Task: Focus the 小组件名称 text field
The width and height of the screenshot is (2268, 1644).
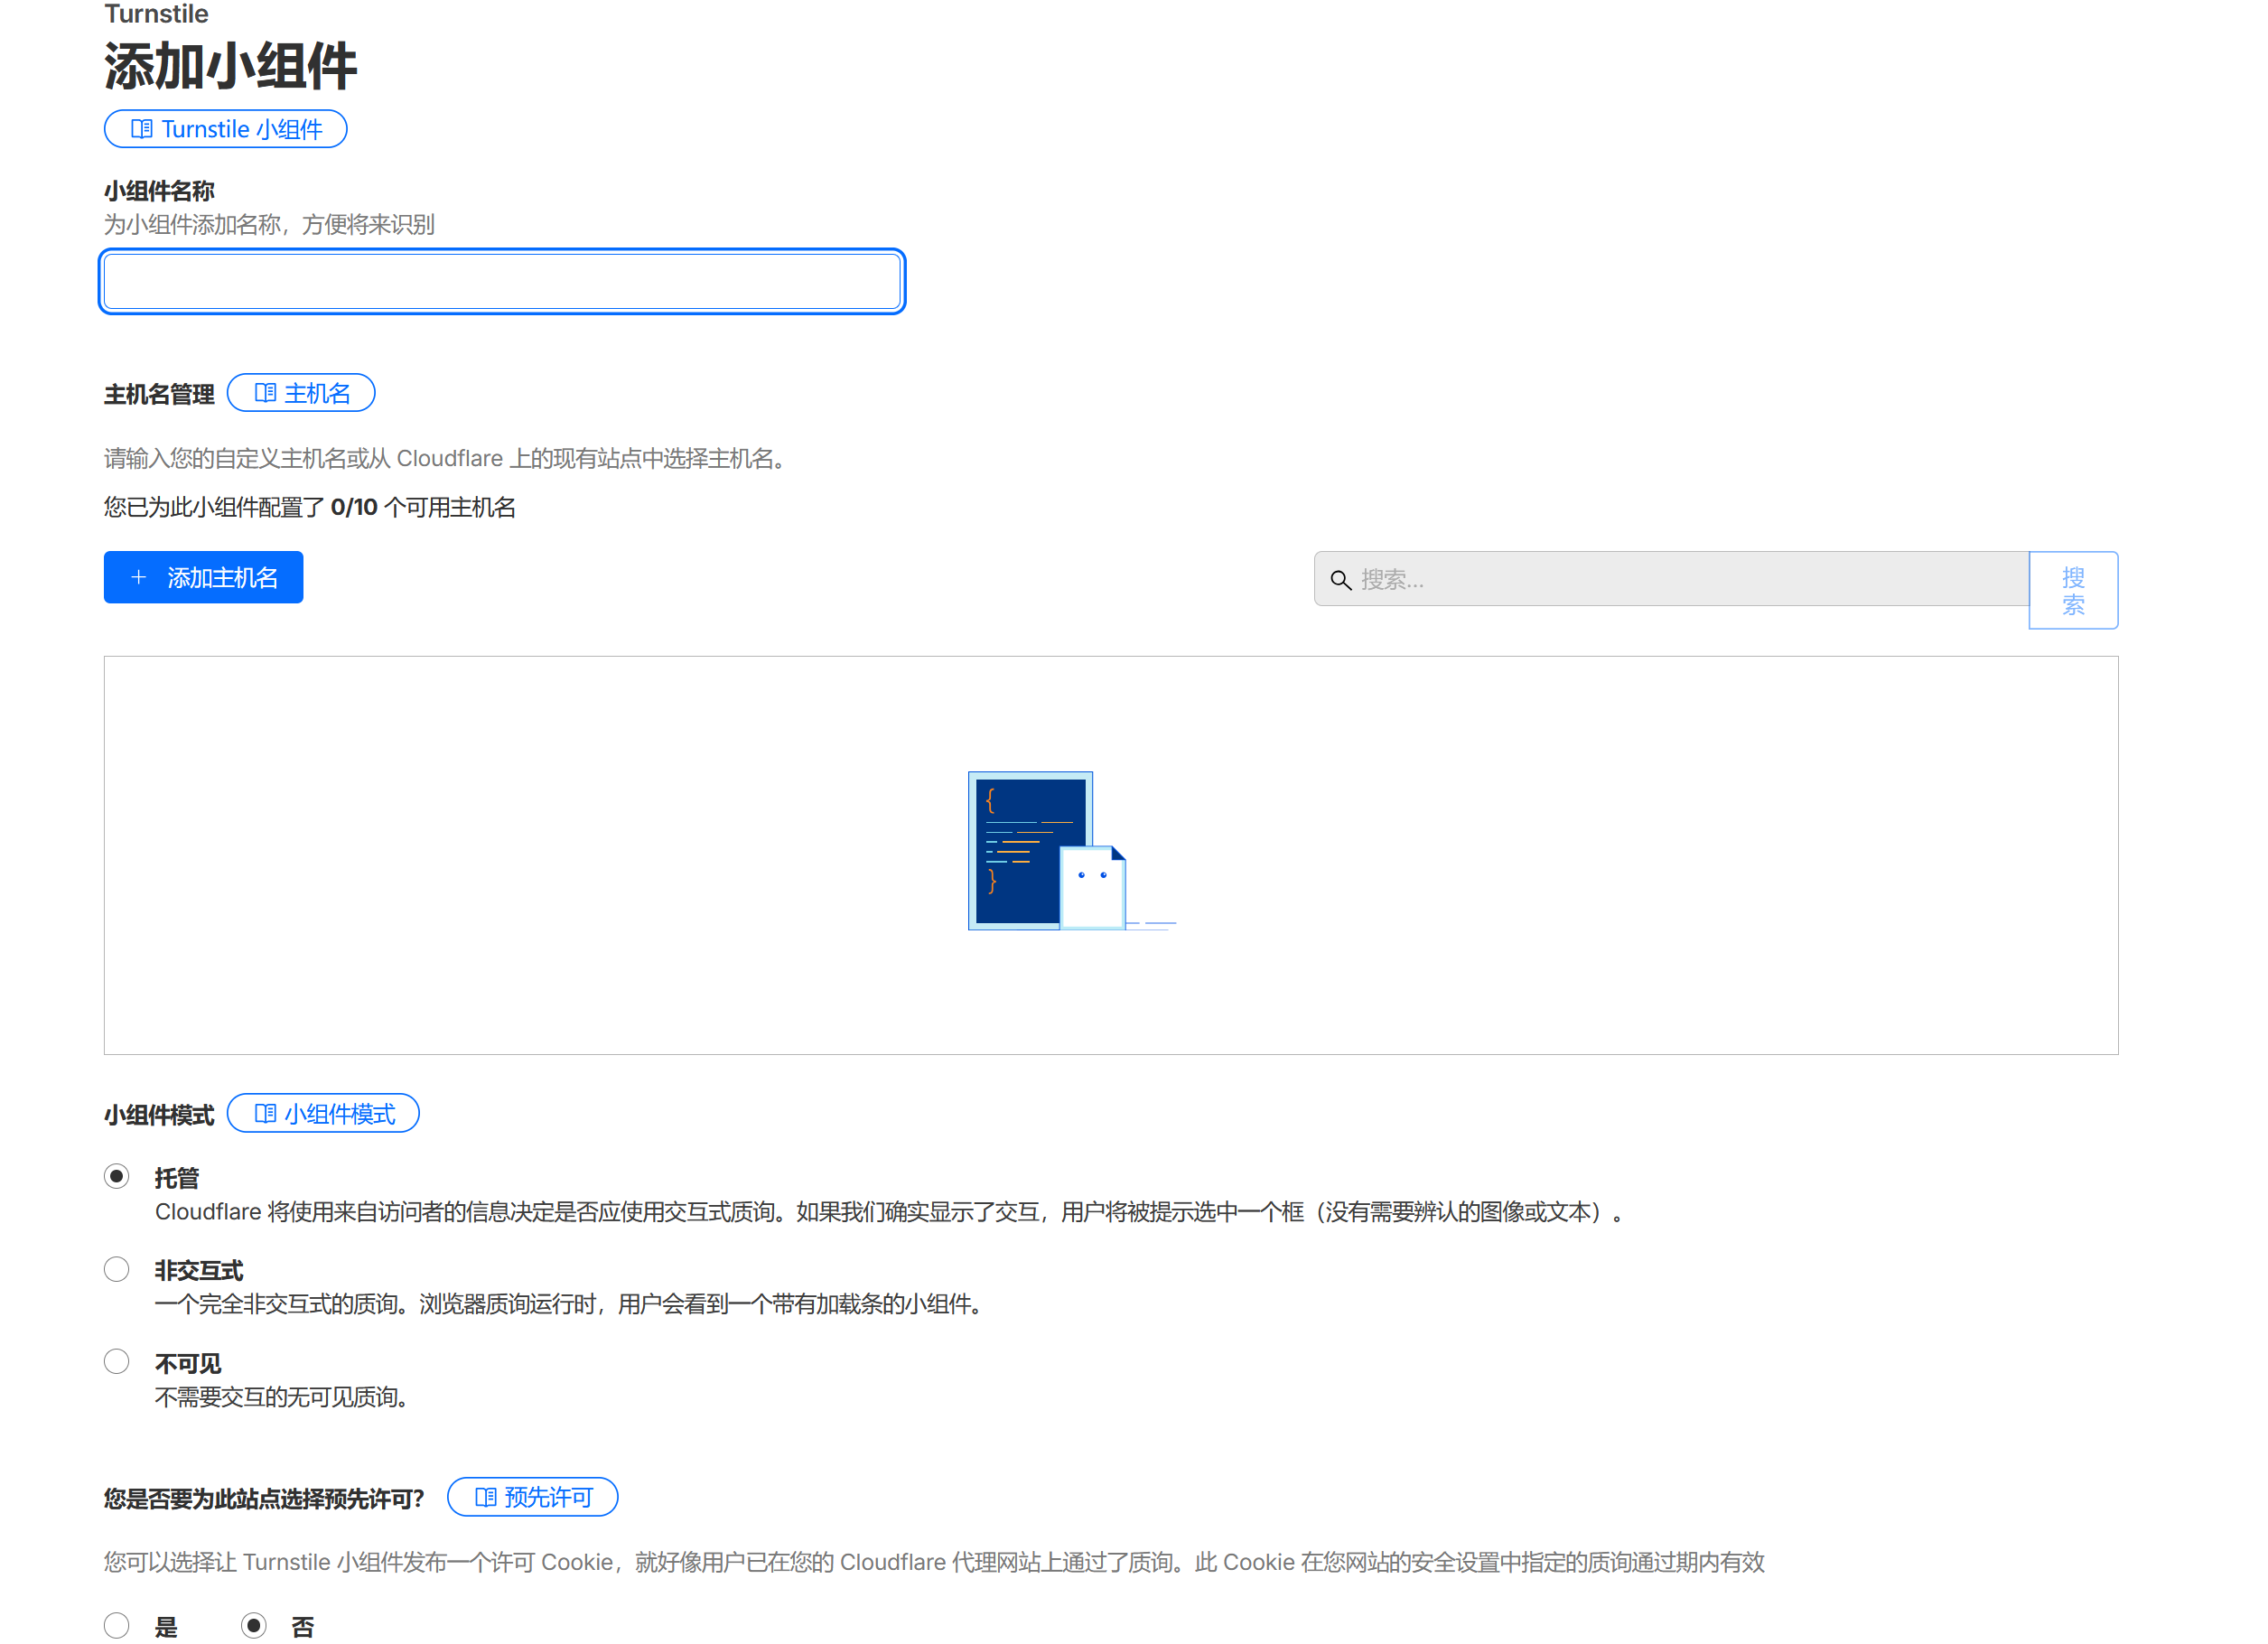Action: (x=502, y=282)
